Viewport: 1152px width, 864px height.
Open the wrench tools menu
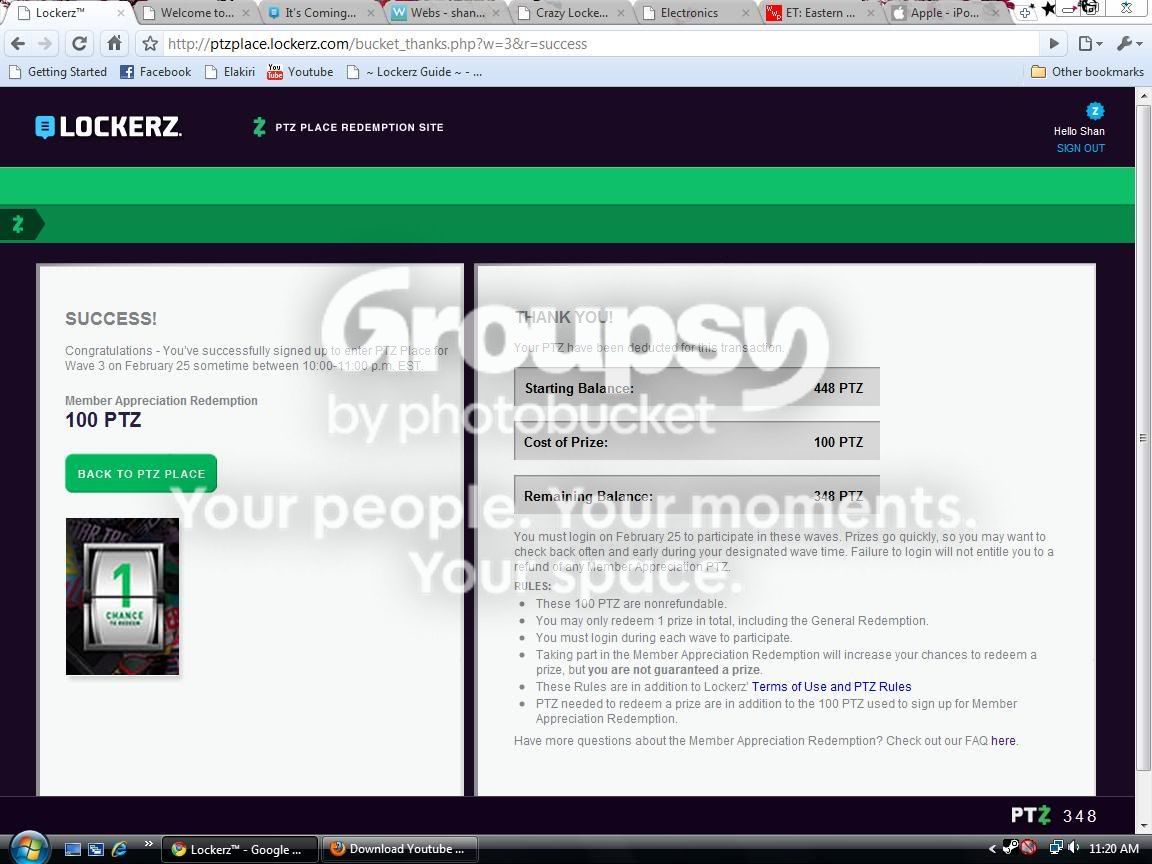(1128, 44)
